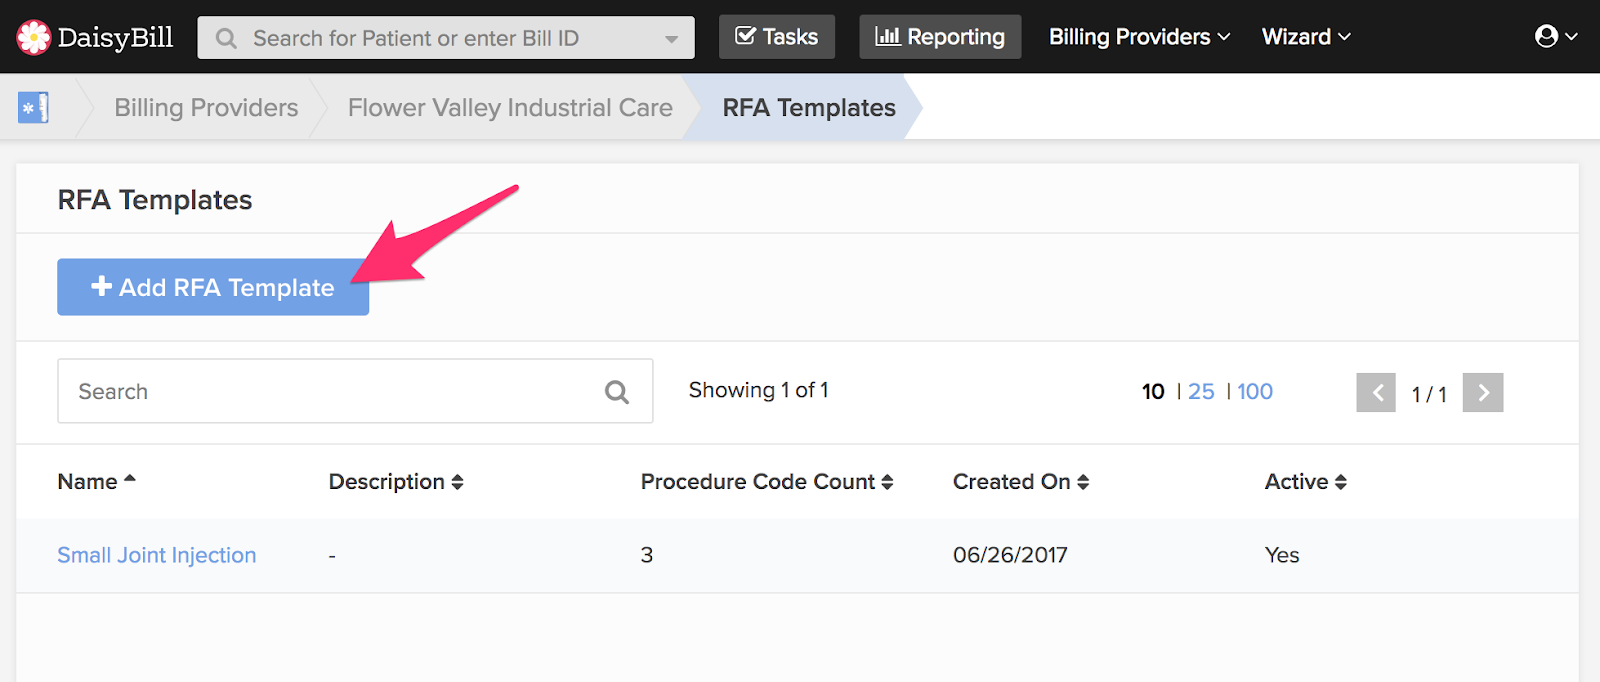Expand the patient search dropdown arrow
This screenshot has height=682, width=1600.
pyautogui.click(x=672, y=39)
